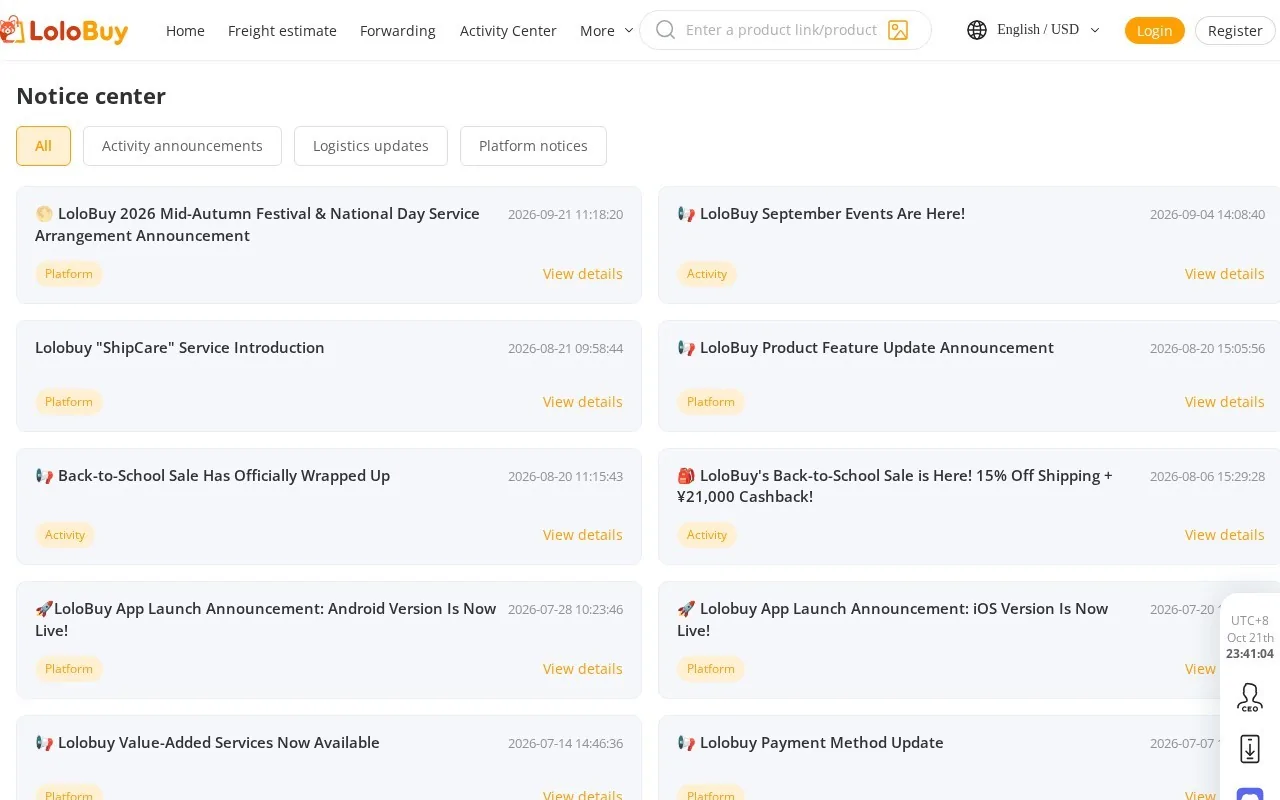Switch to Activity announcements tab
This screenshot has height=800, width=1280.
182,146
